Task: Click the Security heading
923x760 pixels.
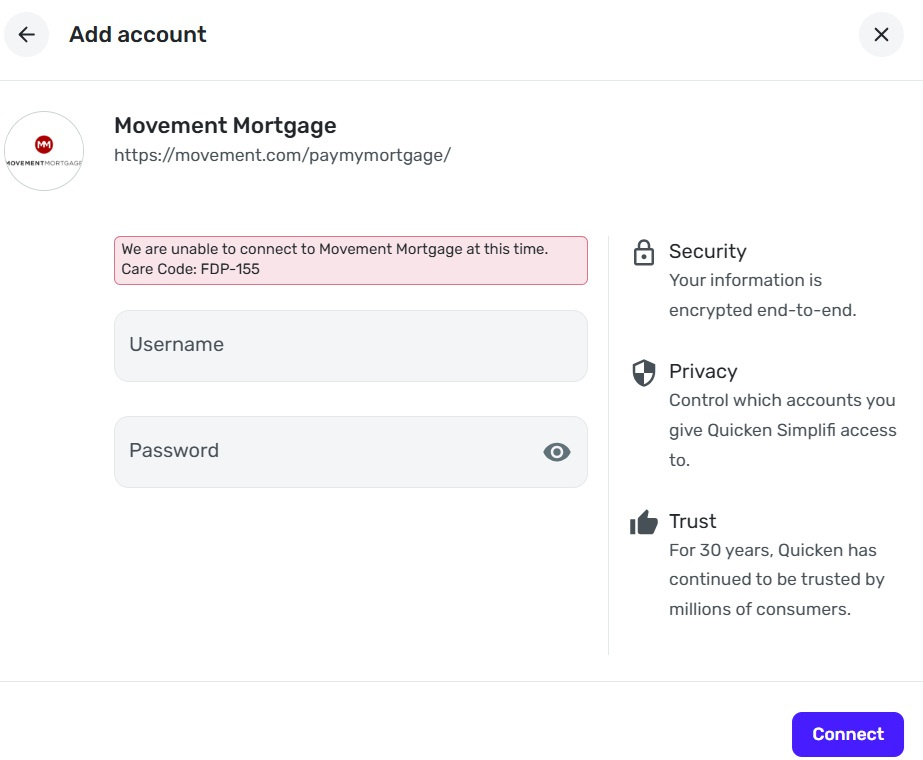Action: (708, 251)
